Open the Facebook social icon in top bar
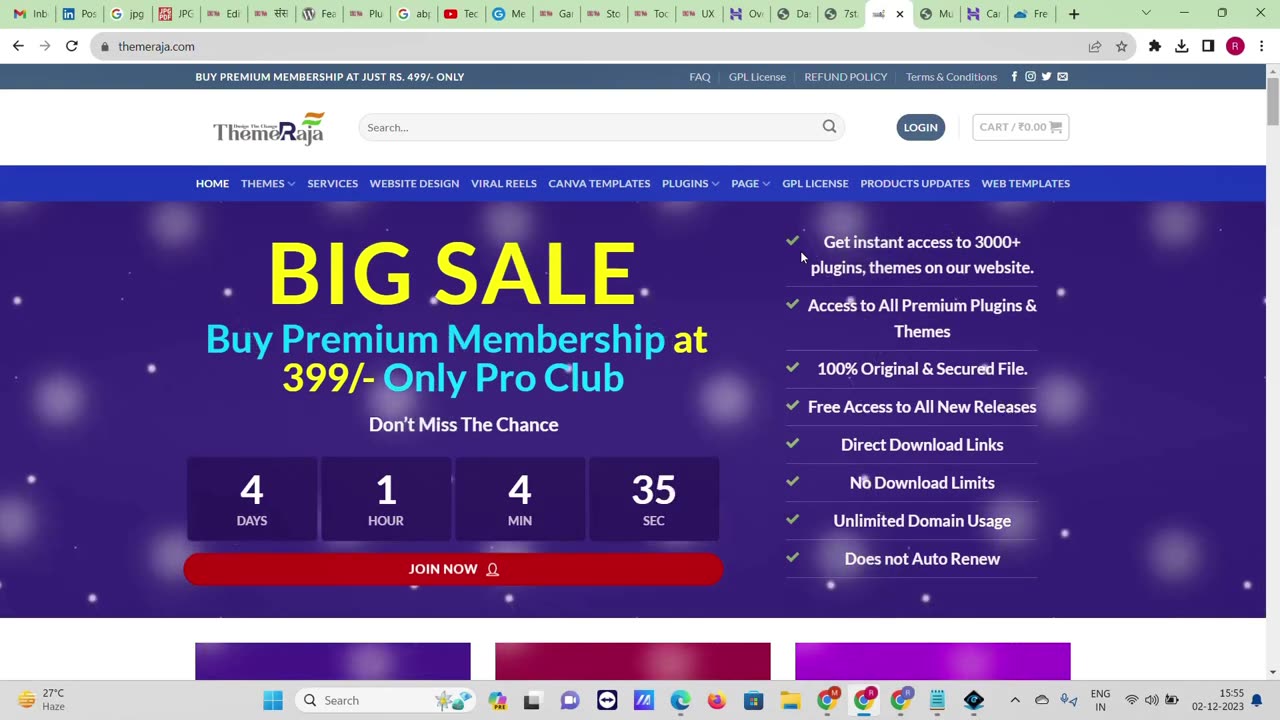 point(1014,77)
